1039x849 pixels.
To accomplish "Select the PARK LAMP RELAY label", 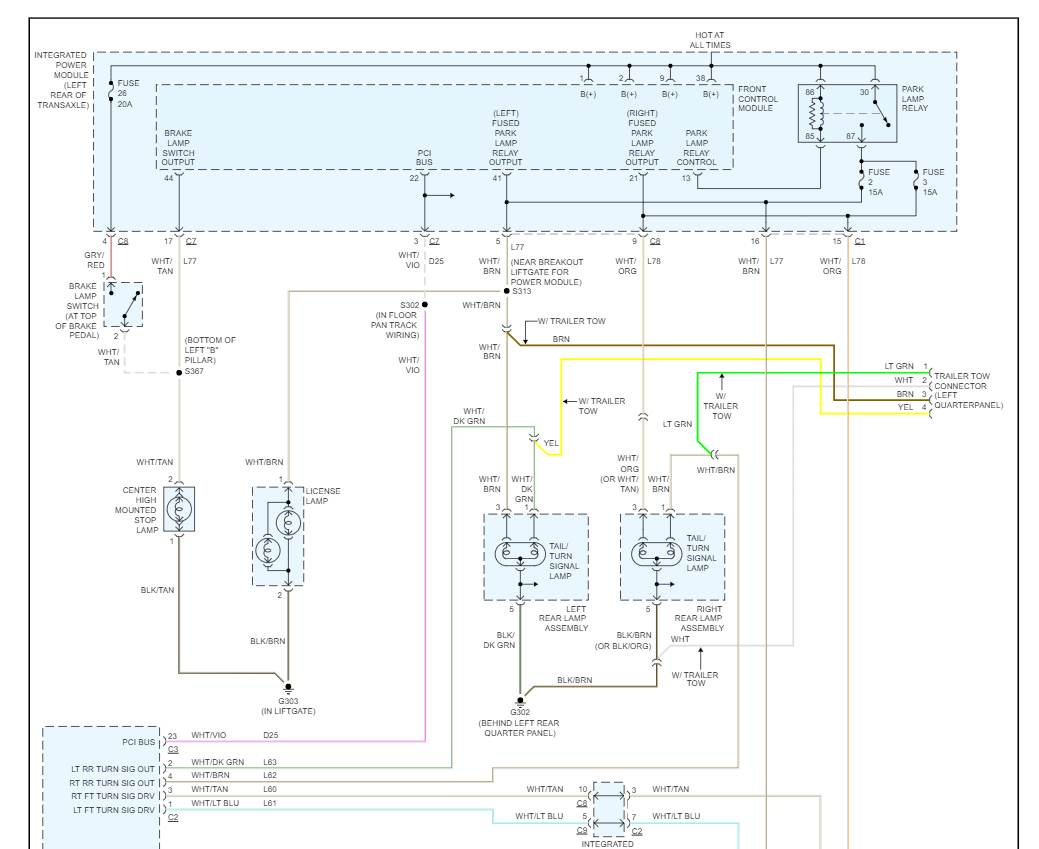I will [x=914, y=99].
